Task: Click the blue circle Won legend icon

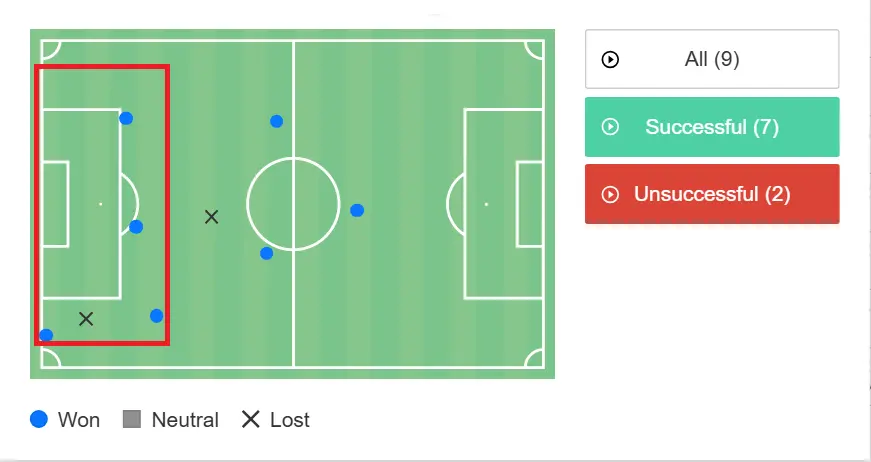Action: 40,420
